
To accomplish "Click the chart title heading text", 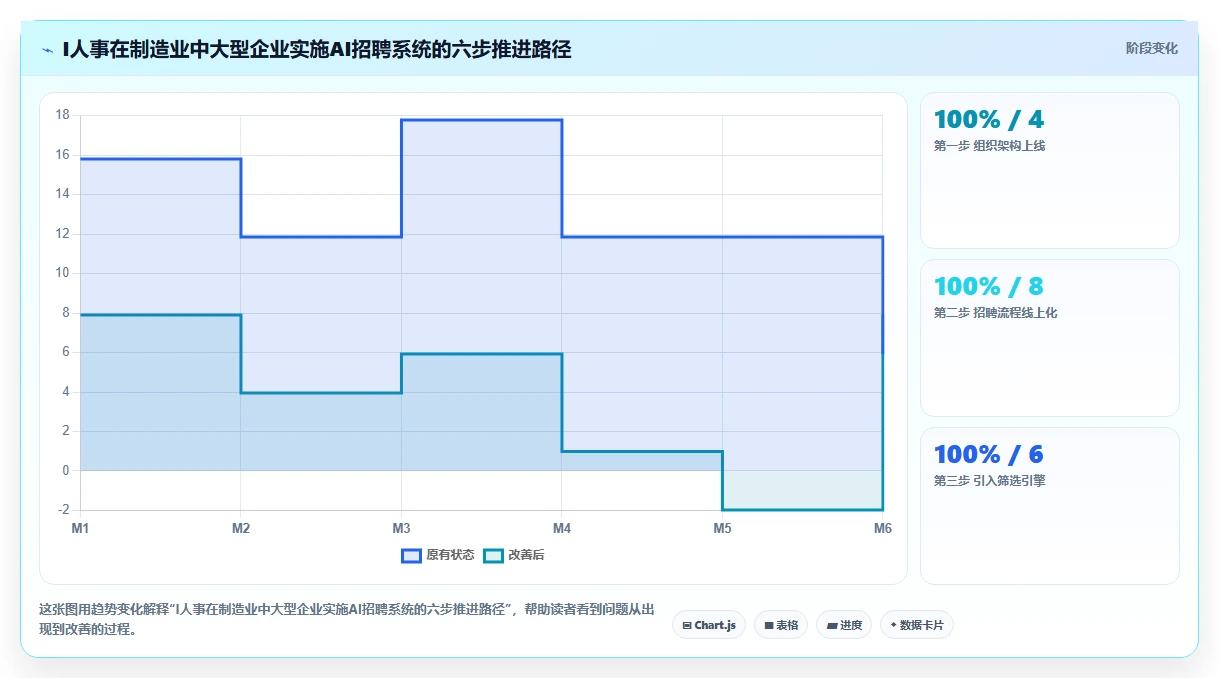I will (317, 49).
